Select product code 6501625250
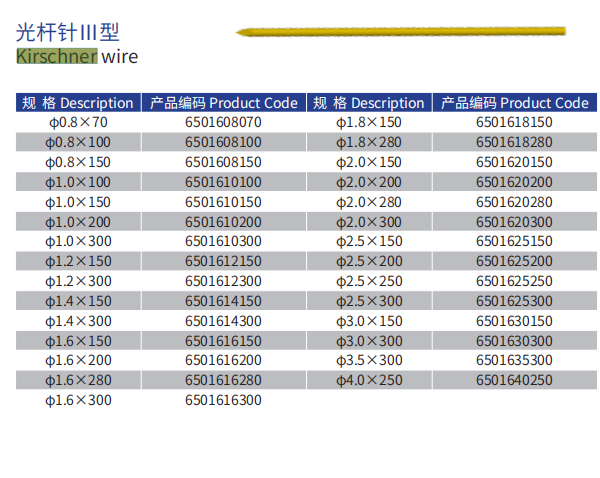This screenshot has height=478, width=600. pos(514,281)
